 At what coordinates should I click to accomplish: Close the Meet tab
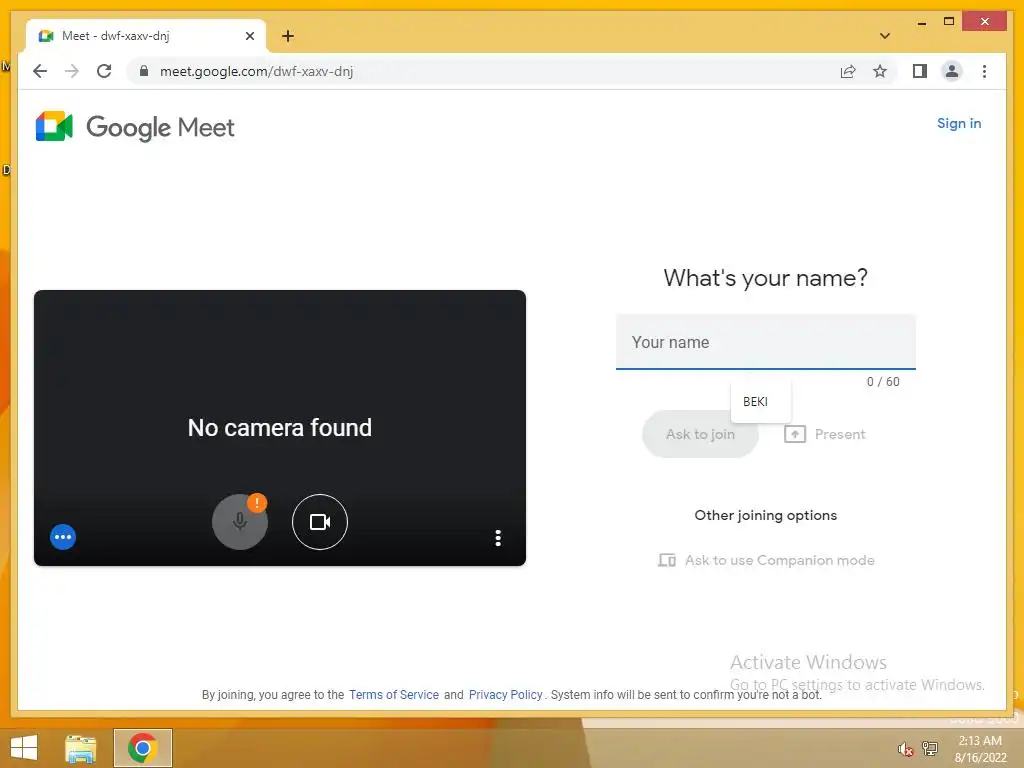[249, 36]
